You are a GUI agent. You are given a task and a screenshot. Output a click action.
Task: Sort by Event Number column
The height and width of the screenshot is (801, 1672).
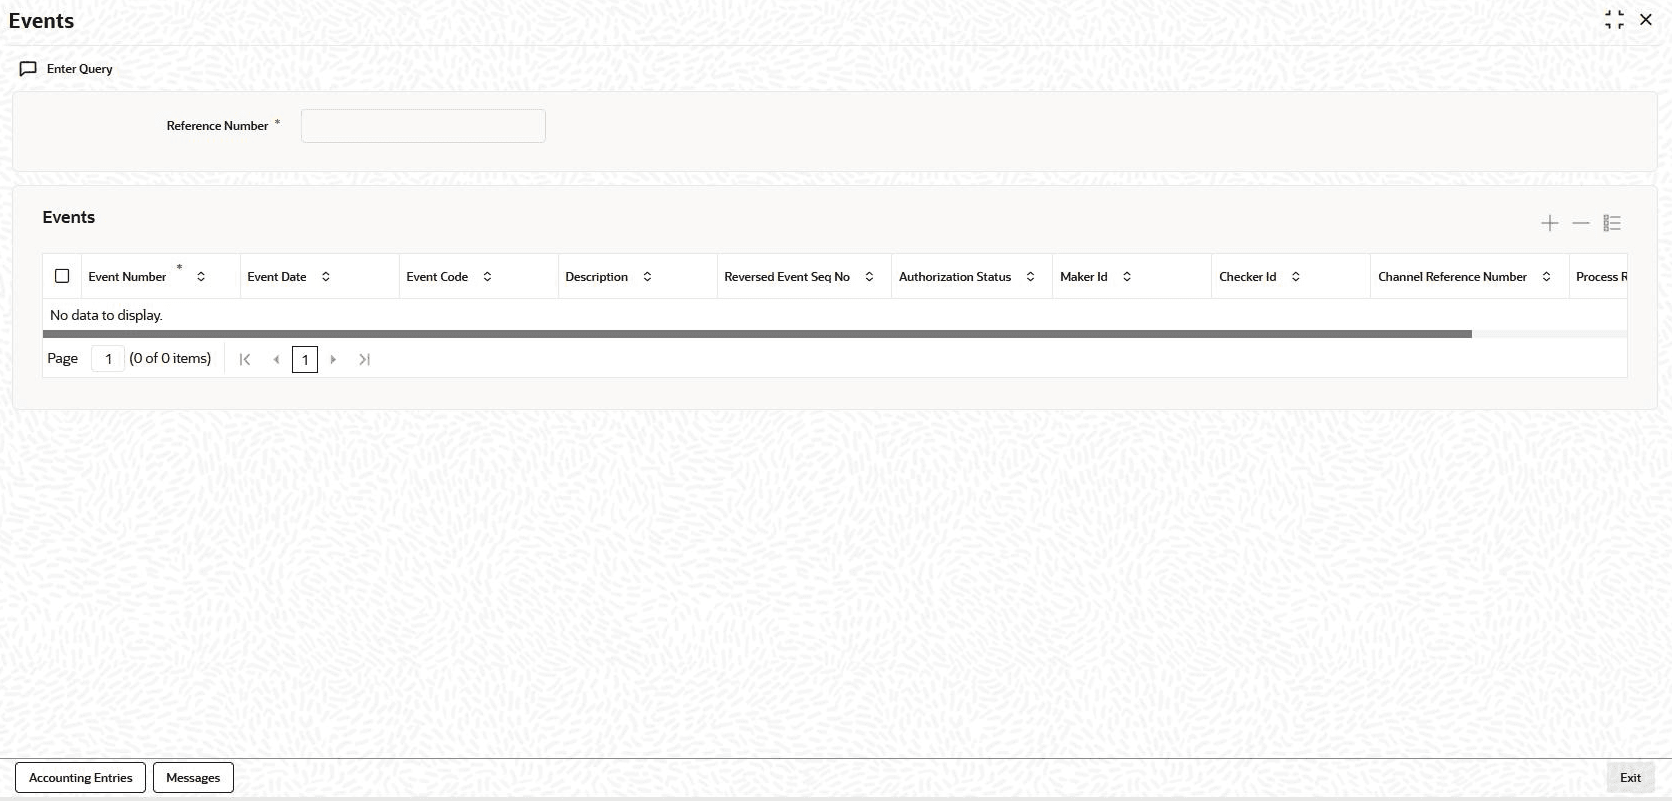pos(201,277)
